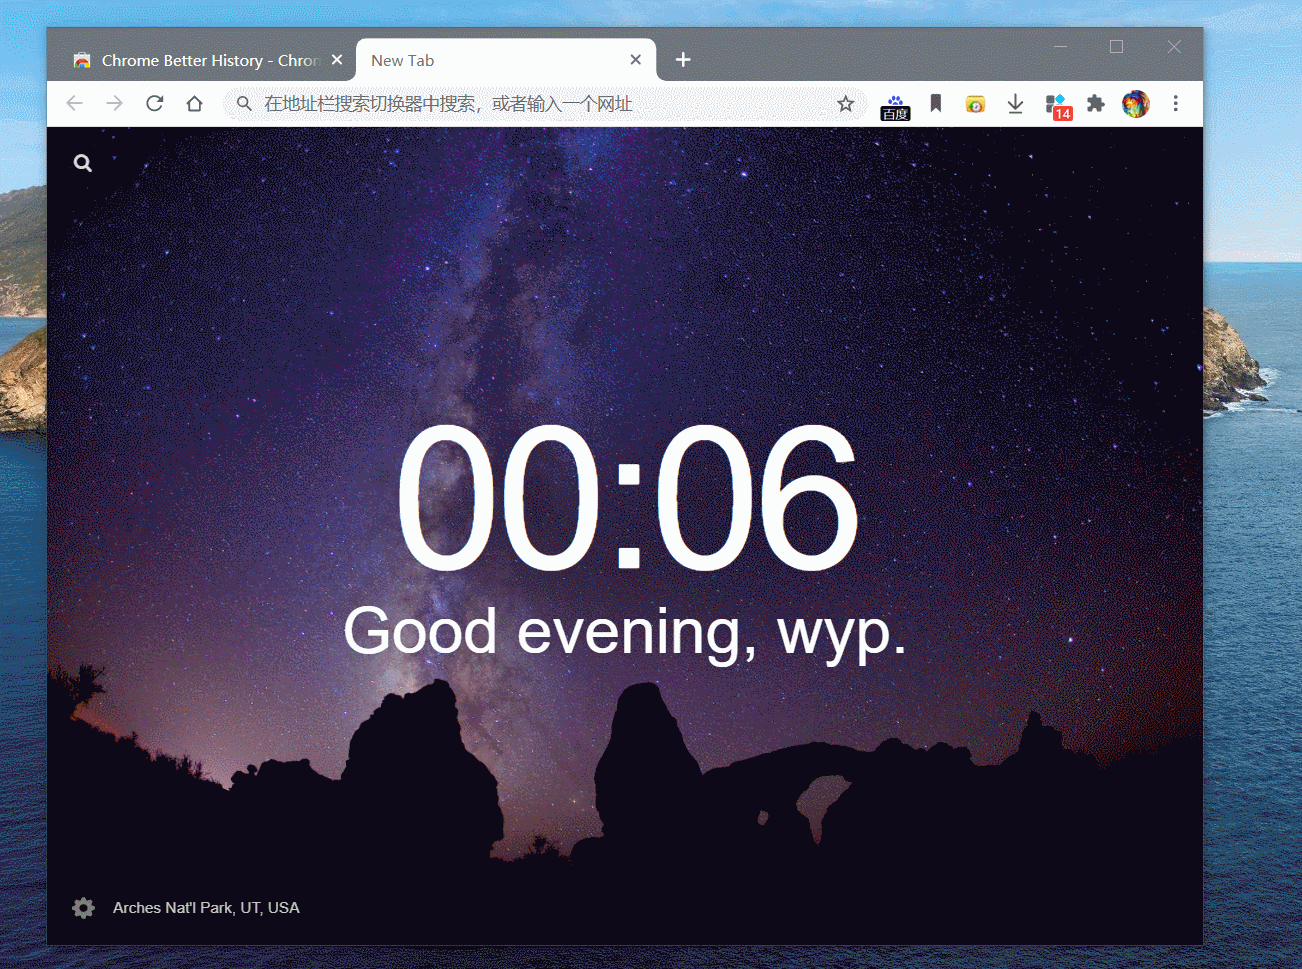Go forward with the browser forward arrow
The width and height of the screenshot is (1302, 969).
coord(115,103)
